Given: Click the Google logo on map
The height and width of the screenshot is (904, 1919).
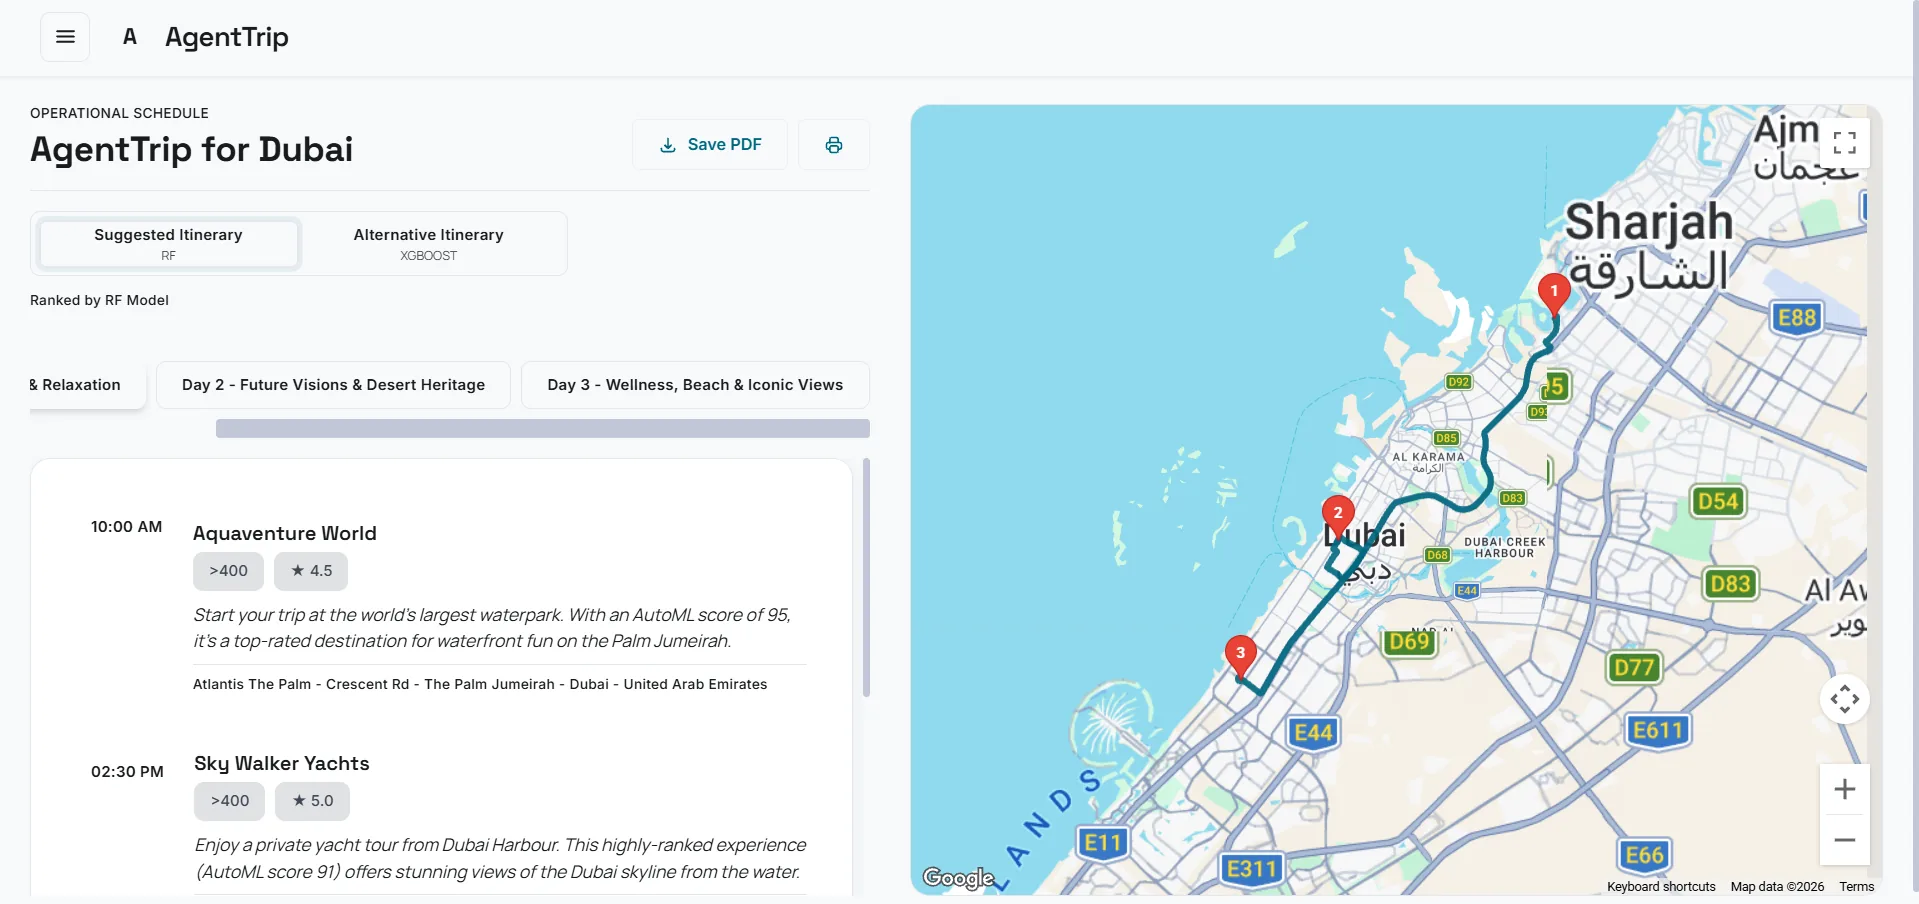Looking at the screenshot, I should 958,878.
